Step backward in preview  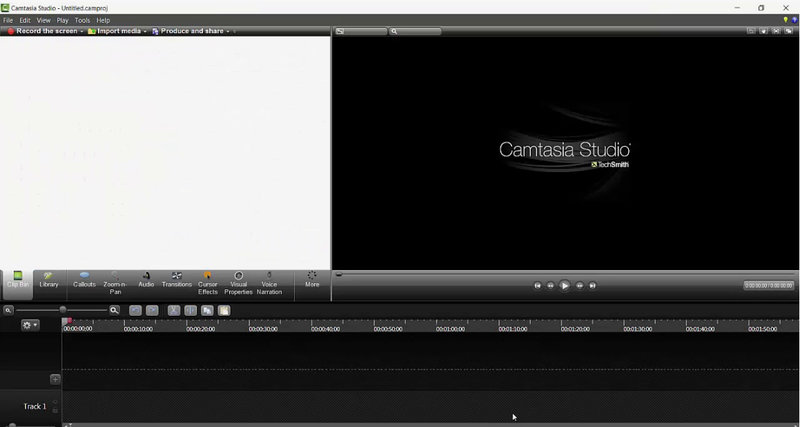pyautogui.click(x=550, y=286)
